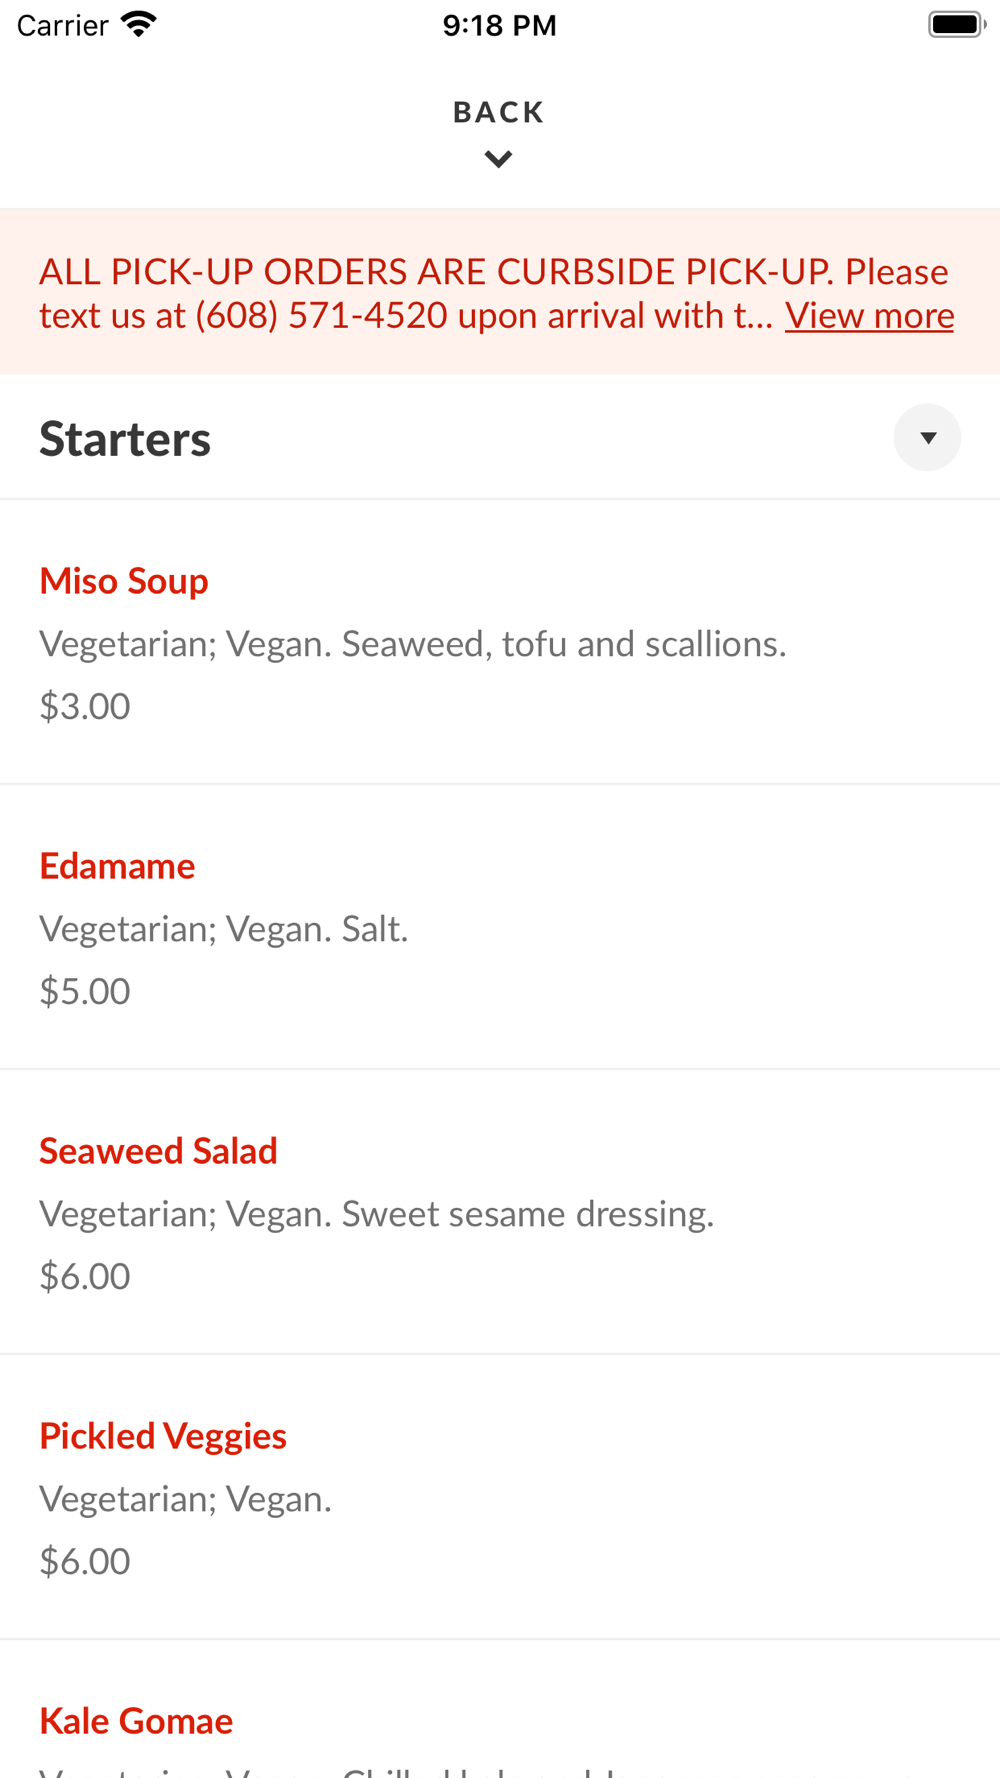Image resolution: width=1000 pixels, height=1778 pixels.
Task: Tap the Seaweed Salad $6.00 price
Action: coord(85,1277)
